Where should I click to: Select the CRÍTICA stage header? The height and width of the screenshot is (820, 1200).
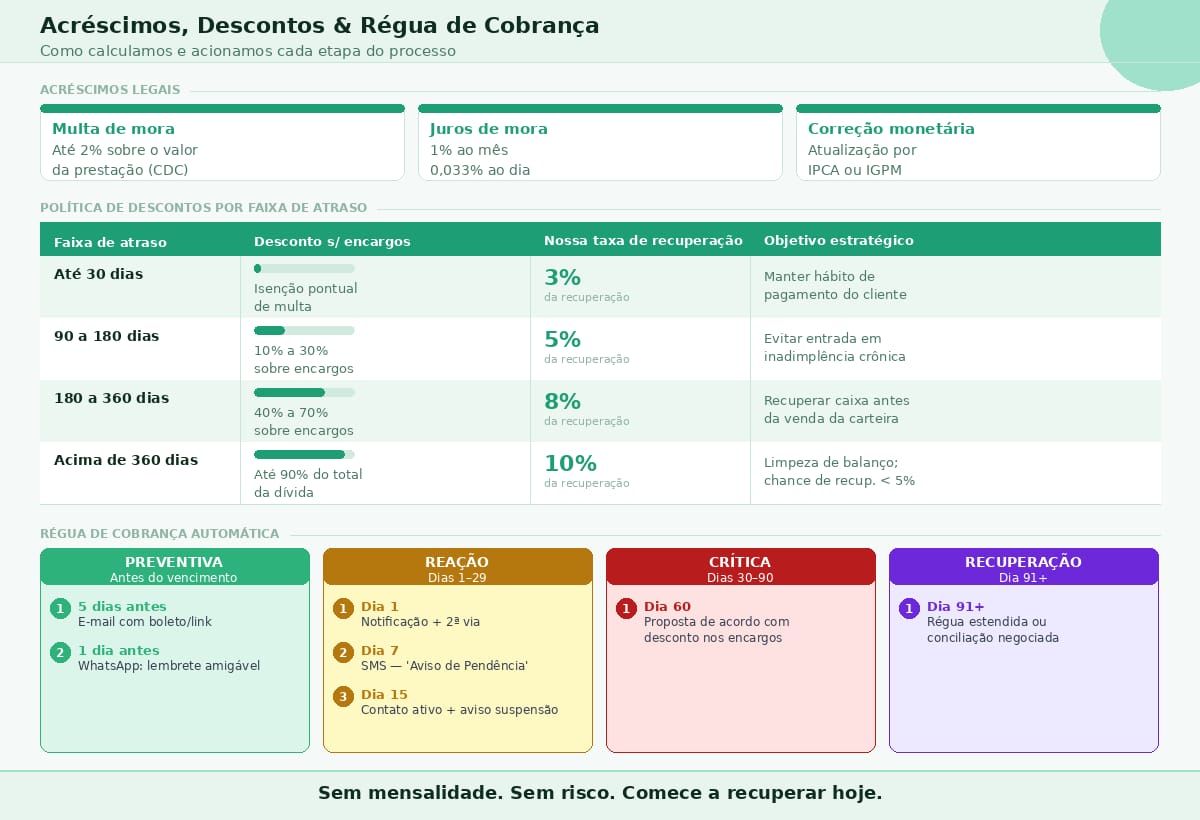pos(741,567)
